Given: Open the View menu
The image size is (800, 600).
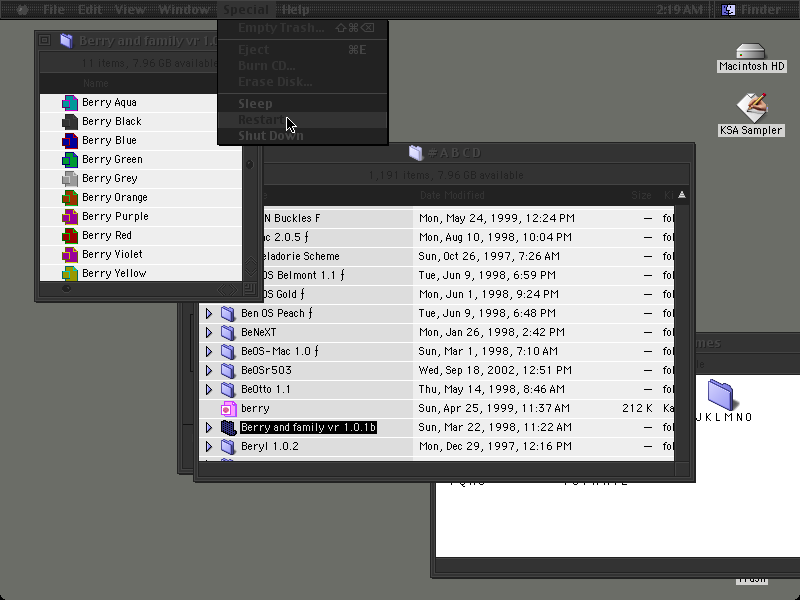Looking at the screenshot, I should 130,10.
